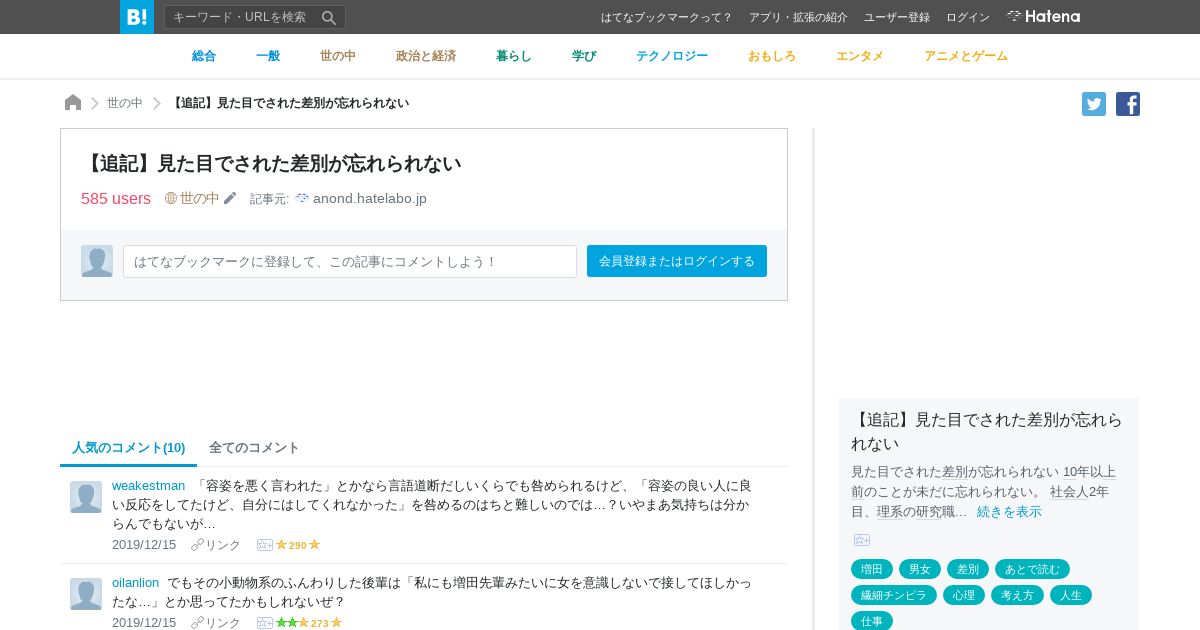Open the アプリ・拡張の紹介 link
The height and width of the screenshot is (630, 1200).
pyautogui.click(x=798, y=17)
